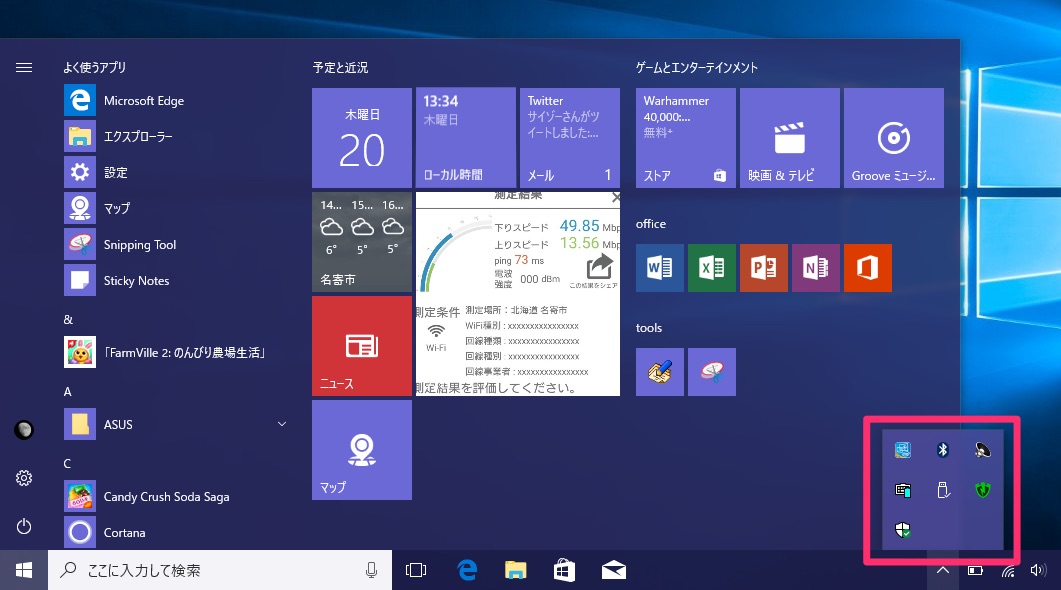Open the メール tile with Twitter notification
Screen dimensions: 1061x590
pyautogui.click(x=570, y=138)
